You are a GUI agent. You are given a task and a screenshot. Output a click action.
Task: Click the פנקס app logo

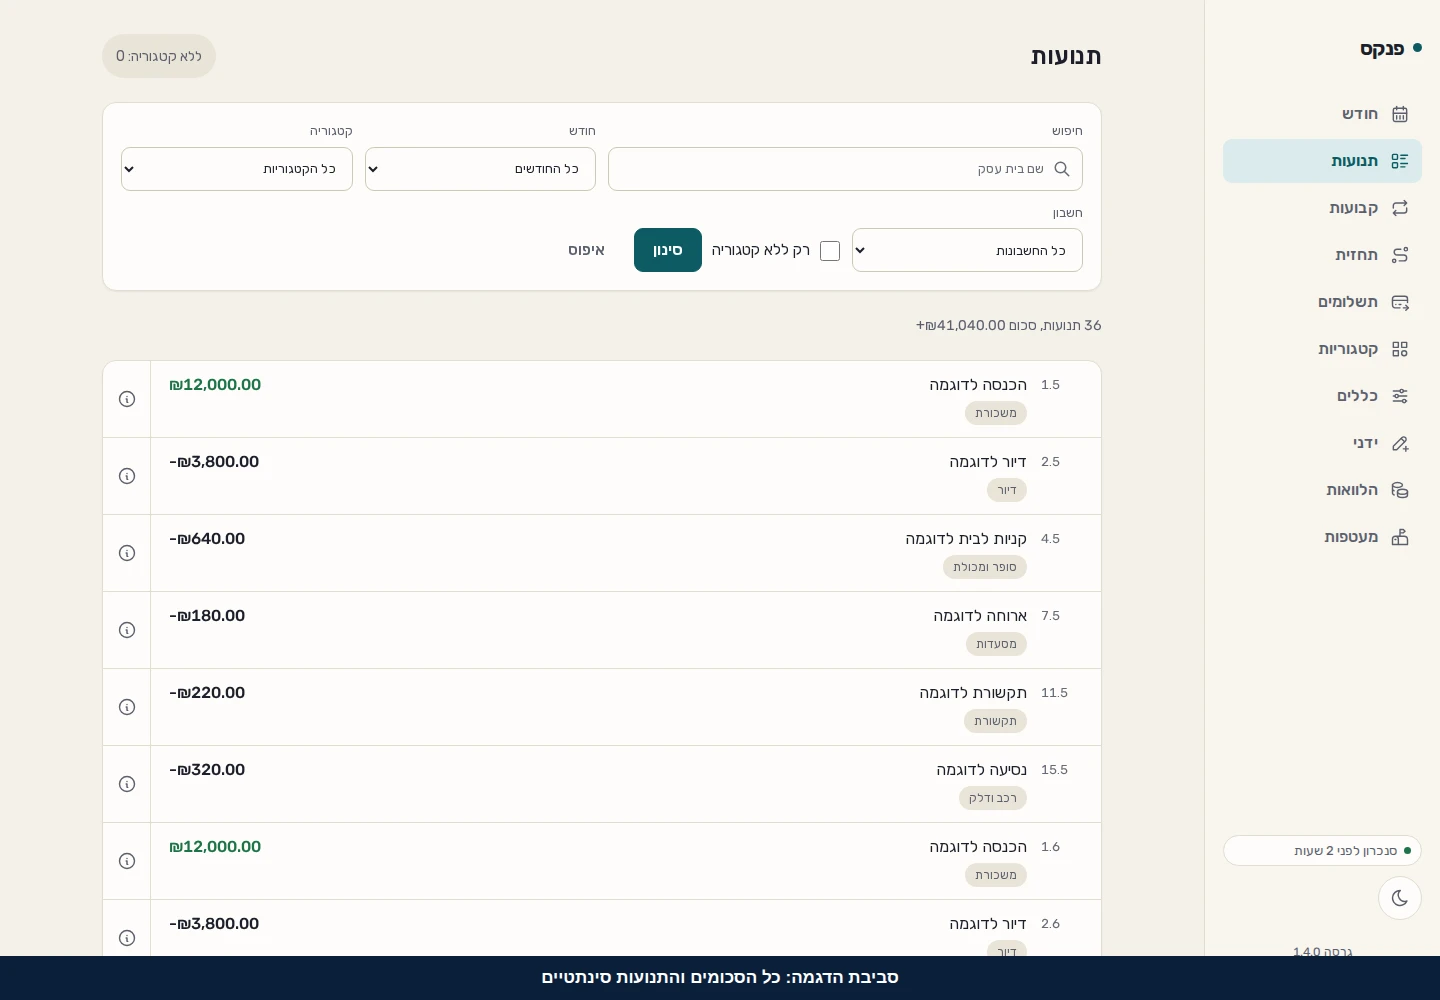tap(1391, 49)
